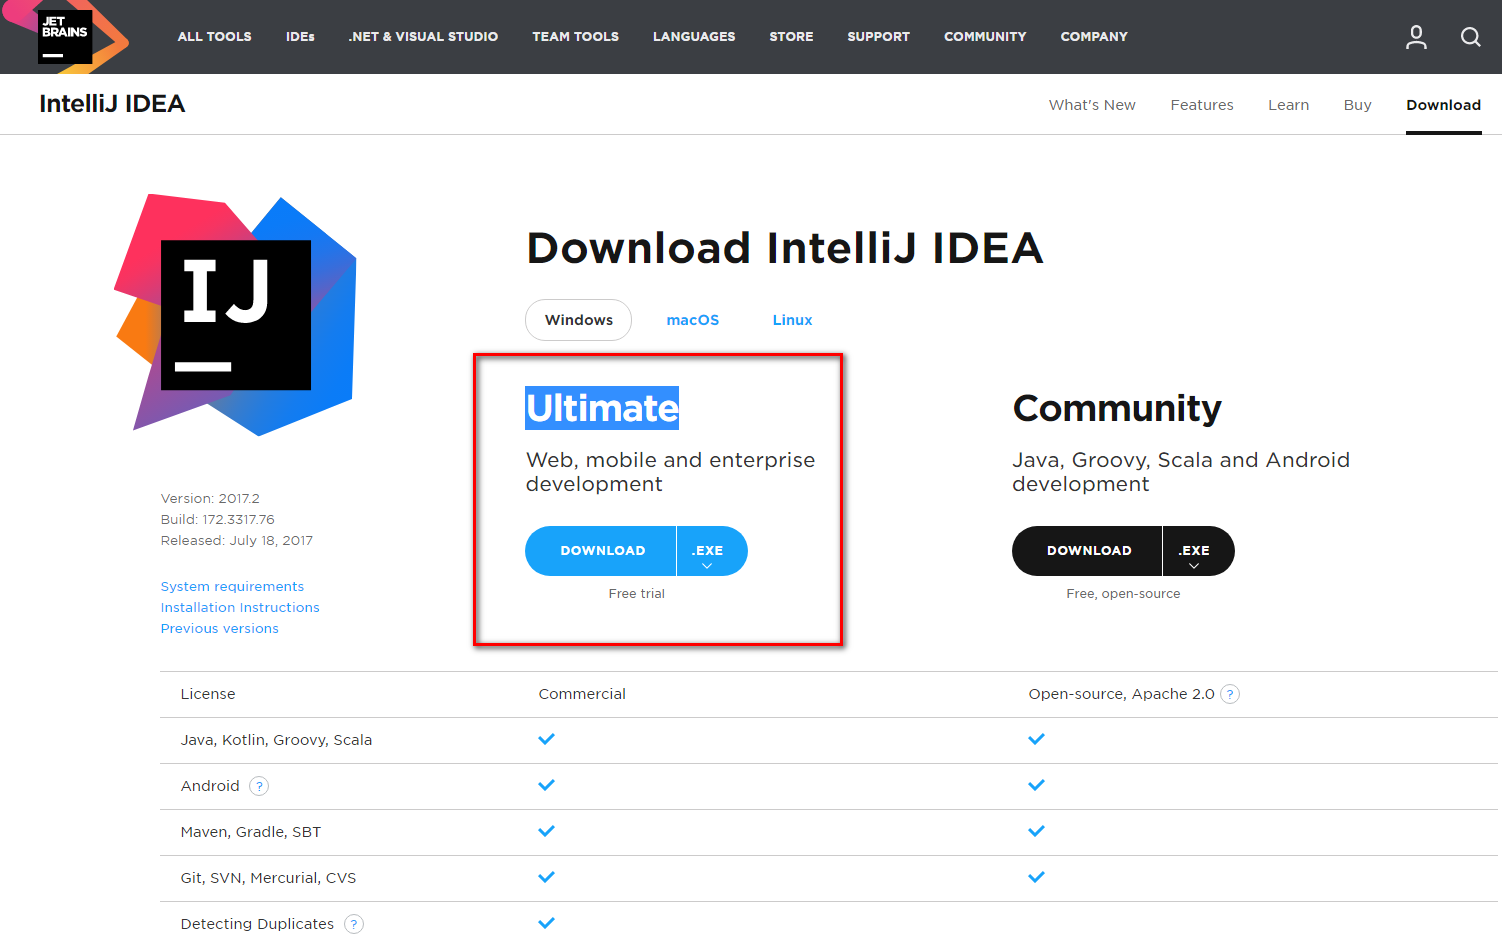
Task: Open the System requirements link
Action: [232, 587]
